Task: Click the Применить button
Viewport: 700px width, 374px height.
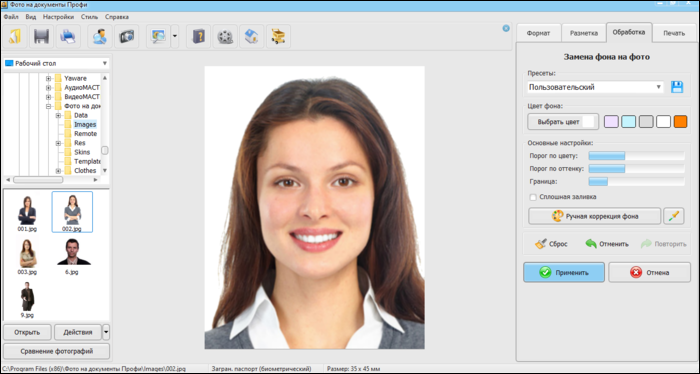Action: [x=564, y=272]
